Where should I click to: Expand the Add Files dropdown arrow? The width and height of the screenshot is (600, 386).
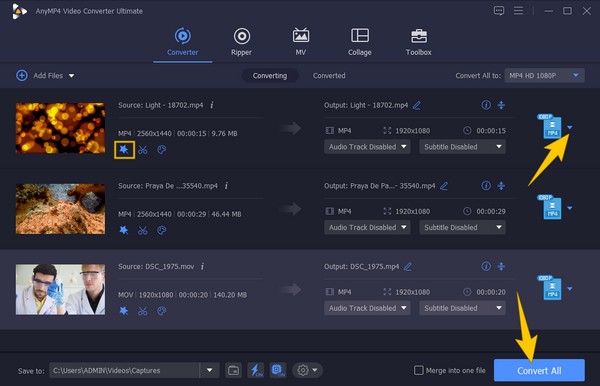[72, 76]
